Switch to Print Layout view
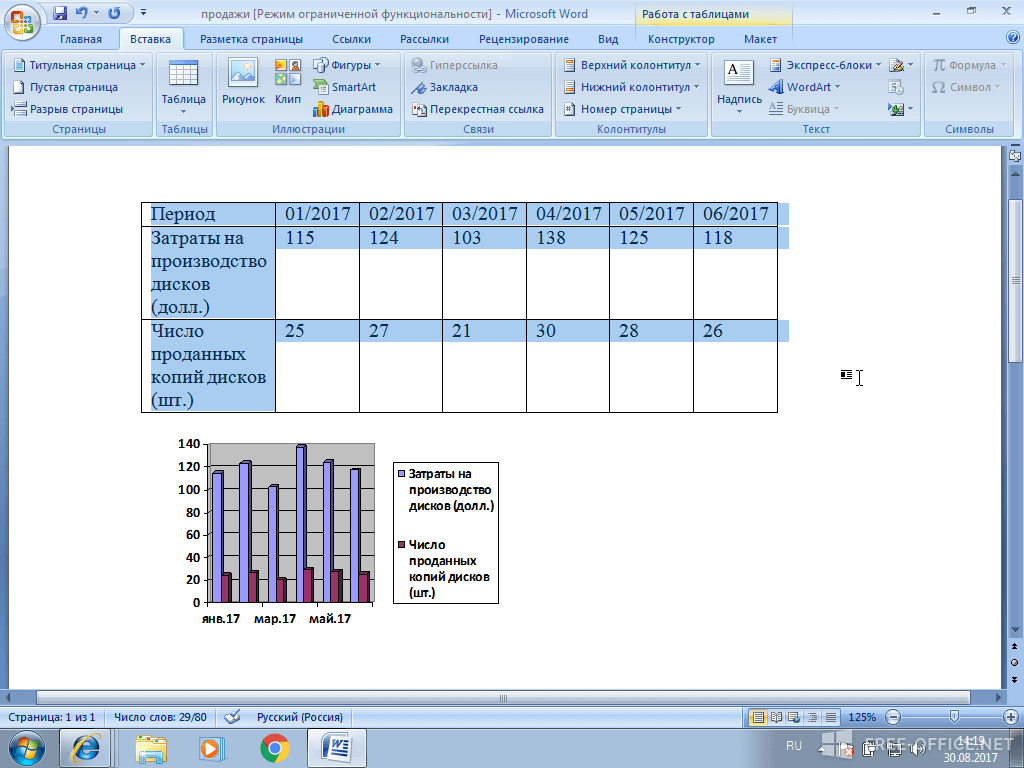 click(758, 717)
